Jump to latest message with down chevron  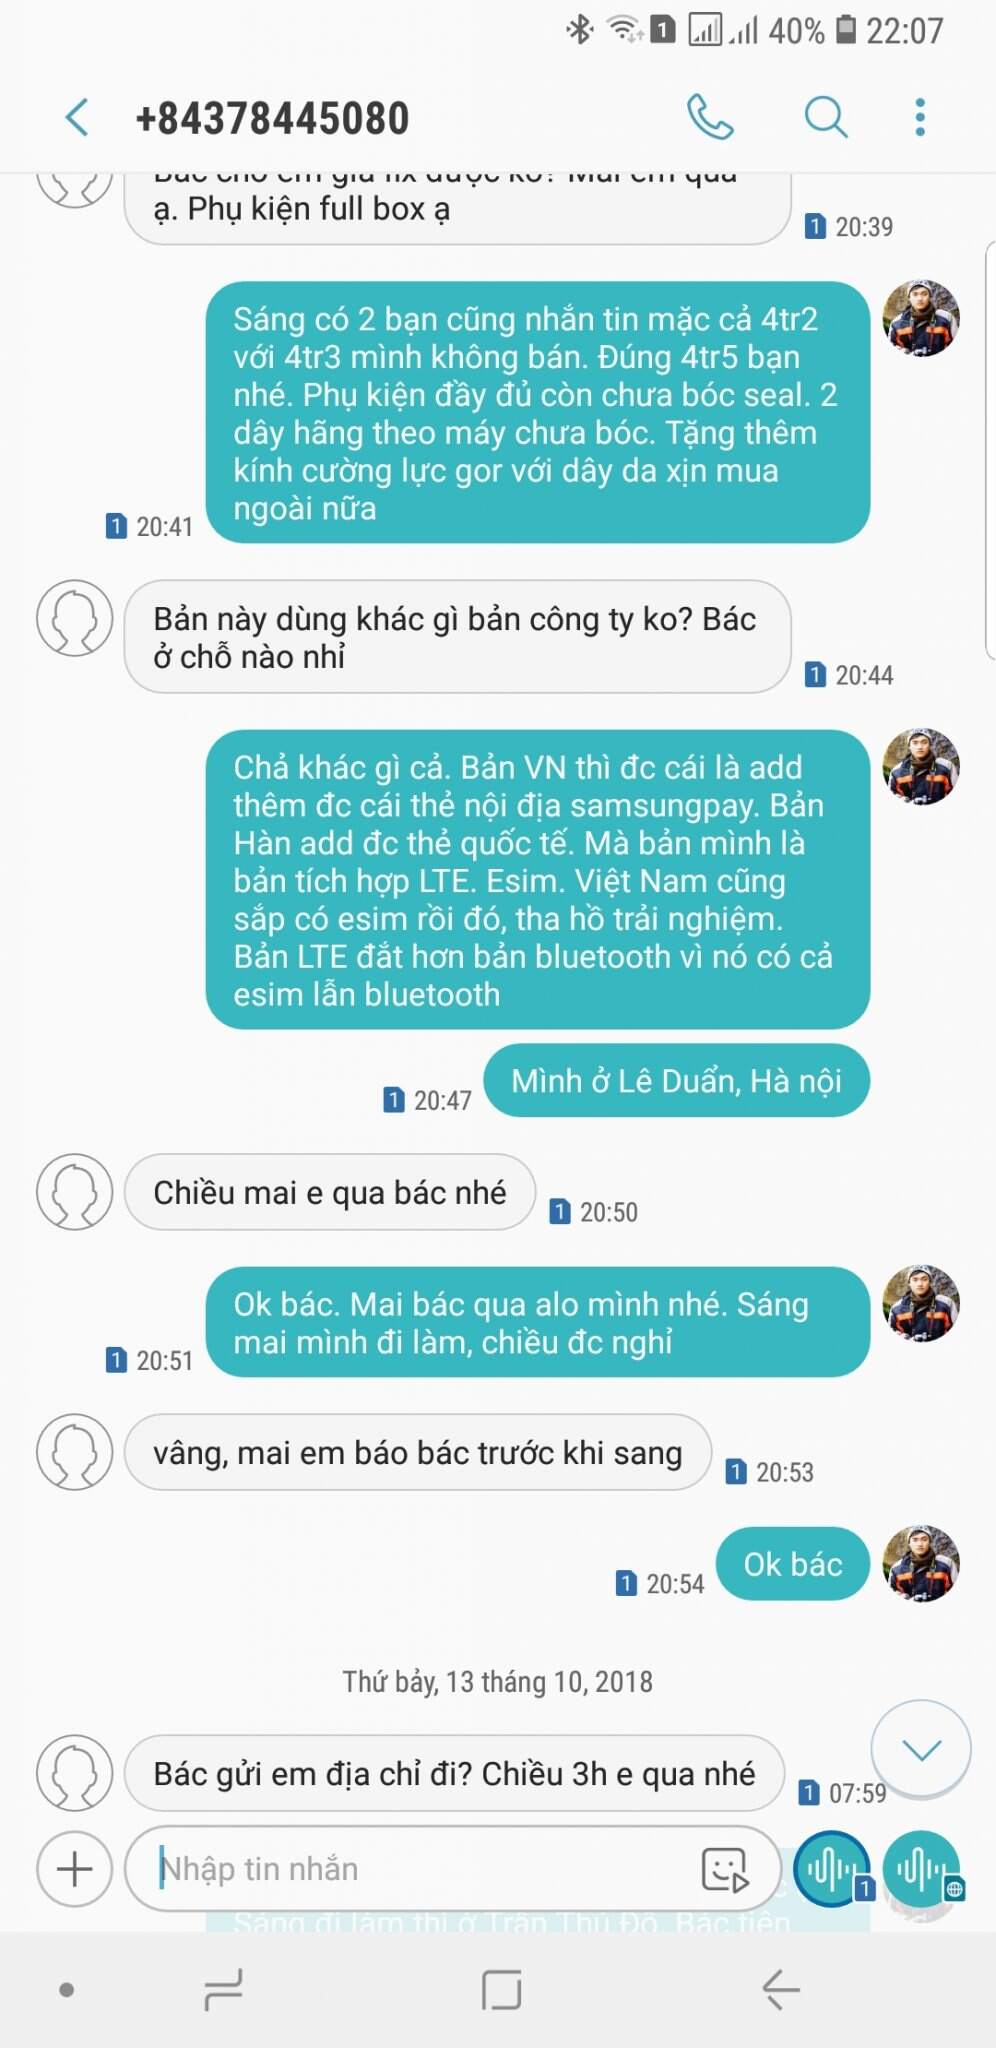coord(921,1749)
